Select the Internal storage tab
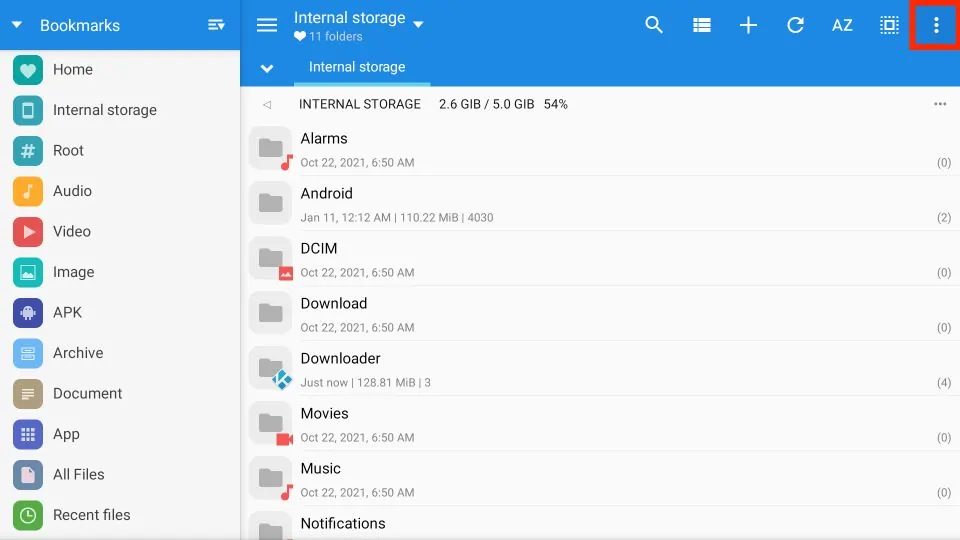Screen dimensions: 960x540 tap(357, 68)
